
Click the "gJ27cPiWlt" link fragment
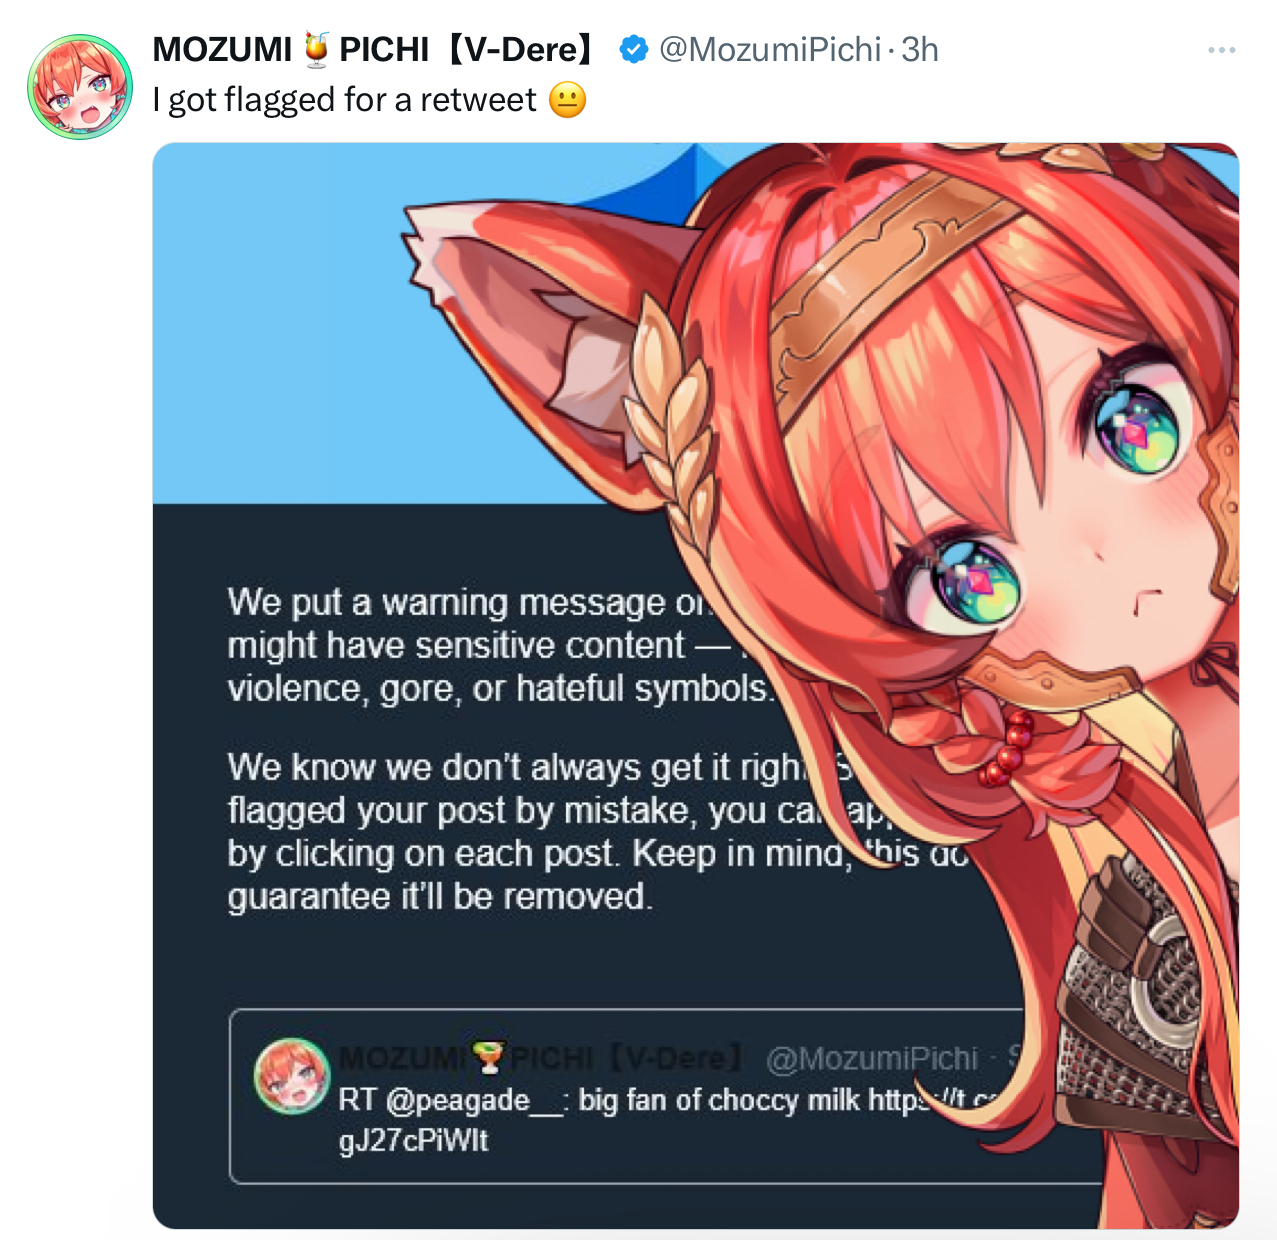413,1140
